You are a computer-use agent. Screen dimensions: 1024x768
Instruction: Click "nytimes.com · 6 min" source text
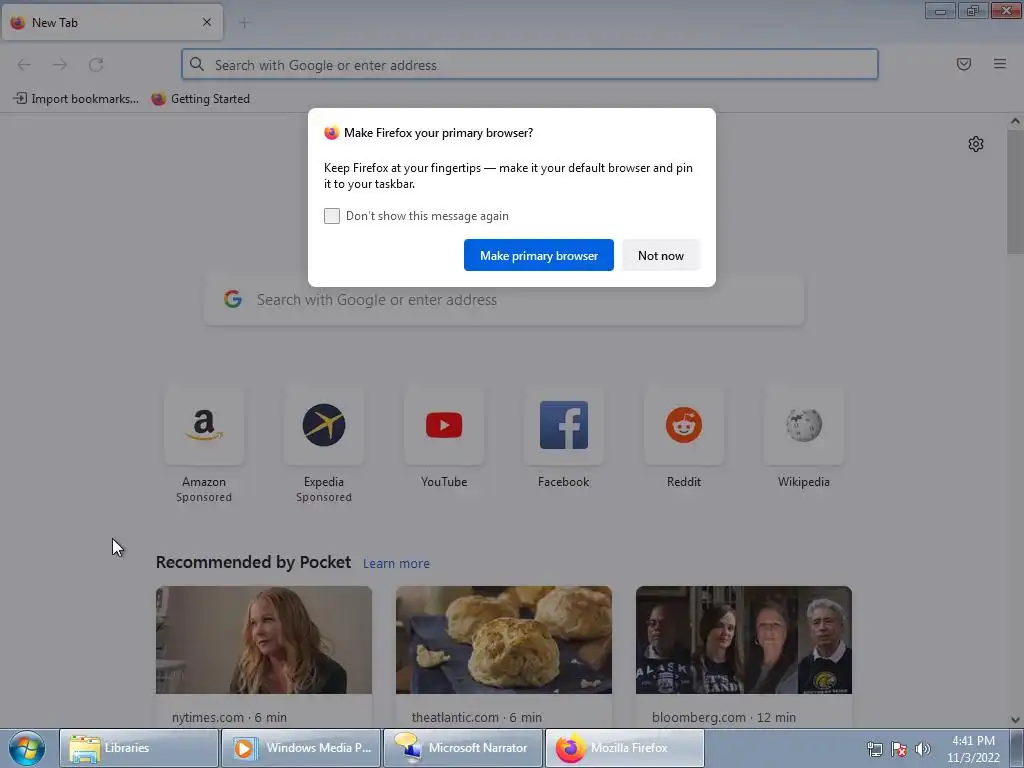pos(229,718)
